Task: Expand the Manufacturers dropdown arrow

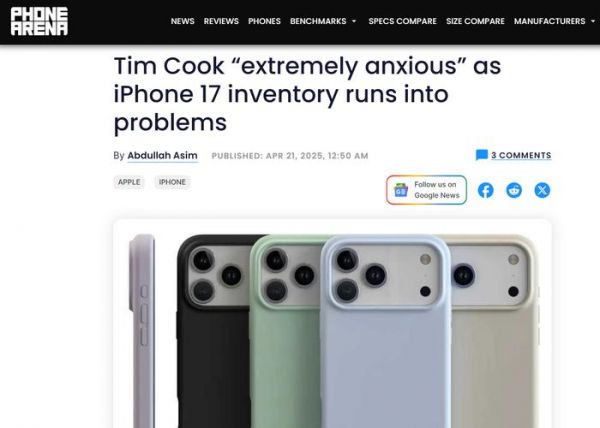Action: [x=593, y=21]
